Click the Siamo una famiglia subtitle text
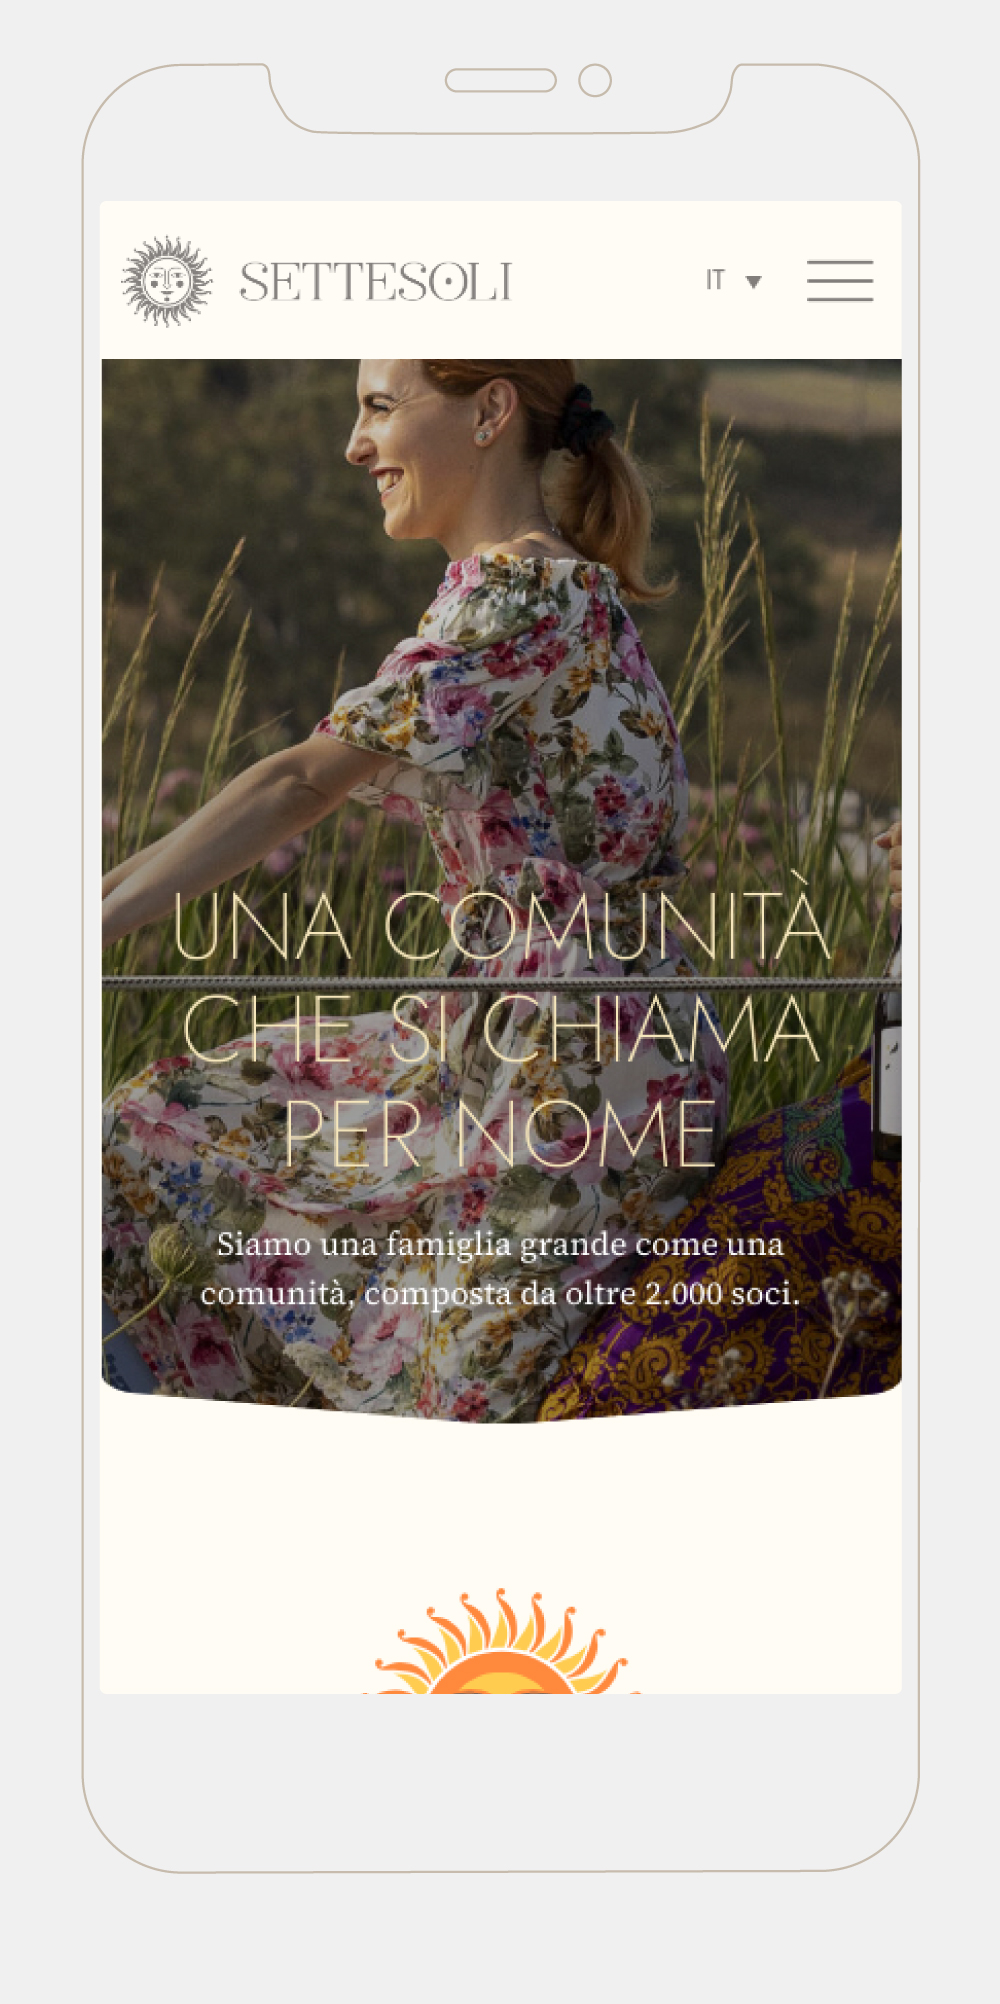1000x2004 pixels. click(500, 1269)
